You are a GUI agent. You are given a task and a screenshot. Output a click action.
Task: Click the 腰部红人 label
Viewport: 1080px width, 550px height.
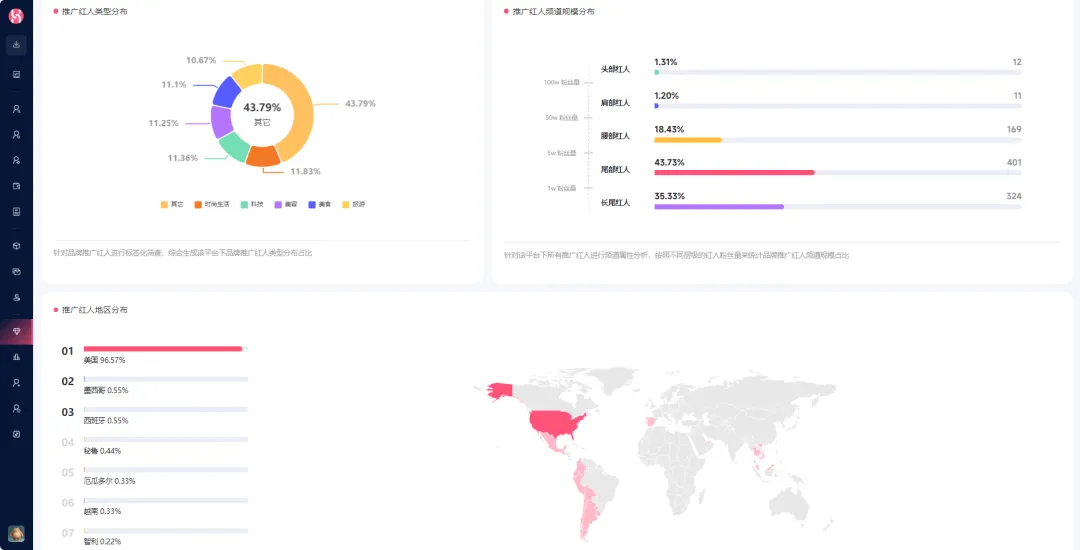(x=615, y=136)
